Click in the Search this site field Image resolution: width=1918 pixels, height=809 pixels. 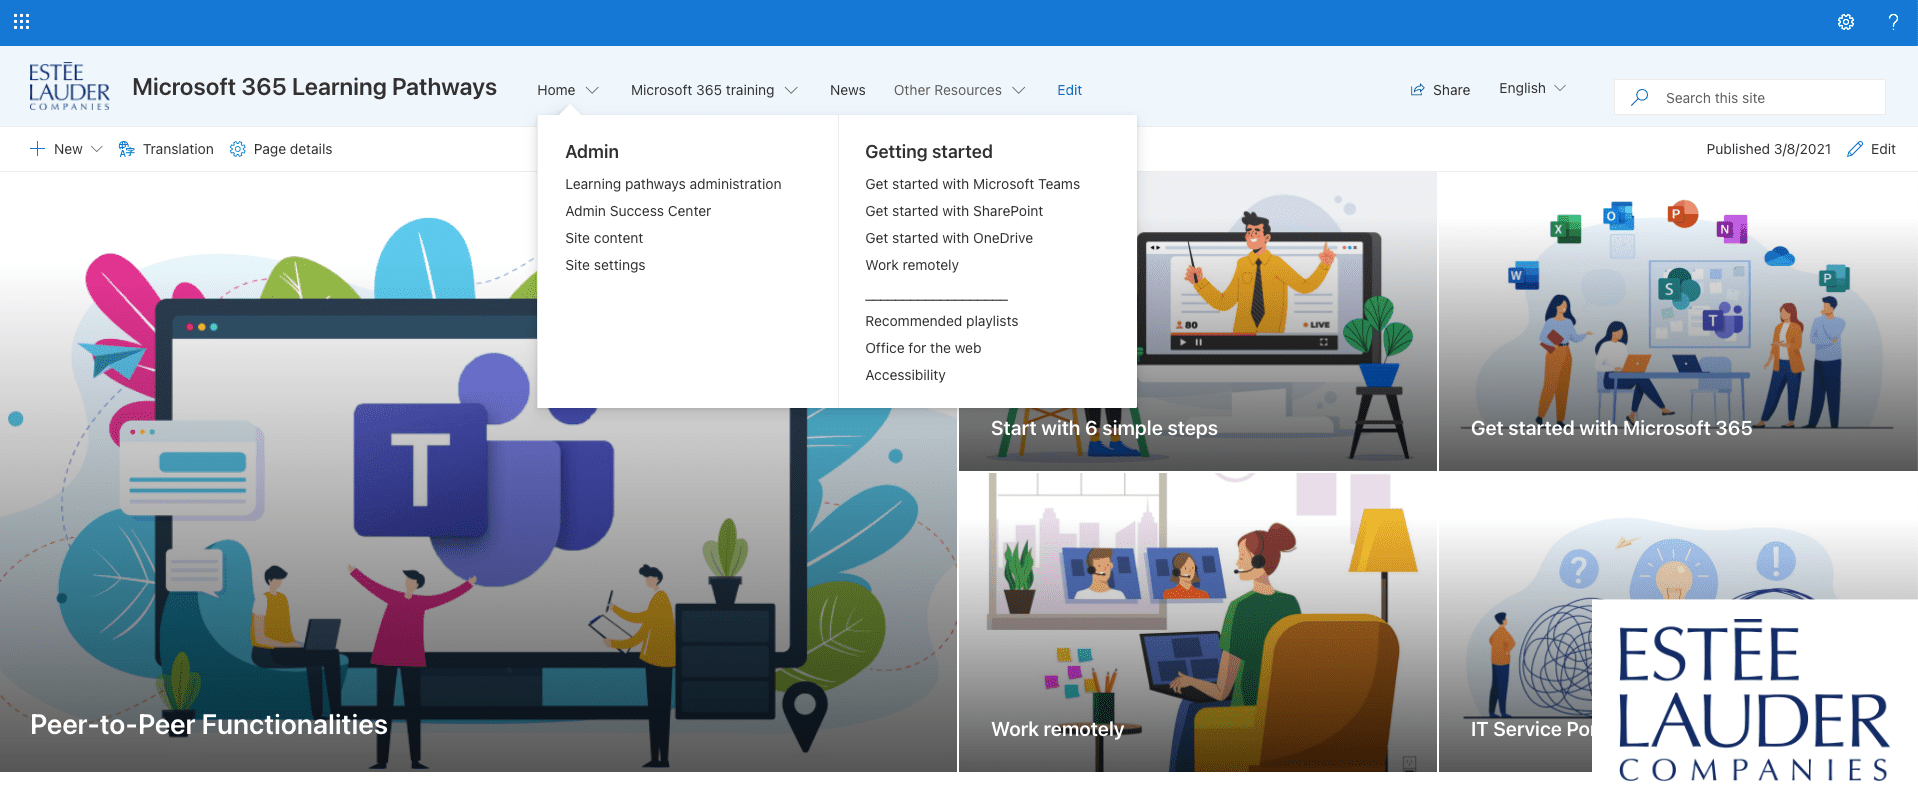coord(1750,98)
